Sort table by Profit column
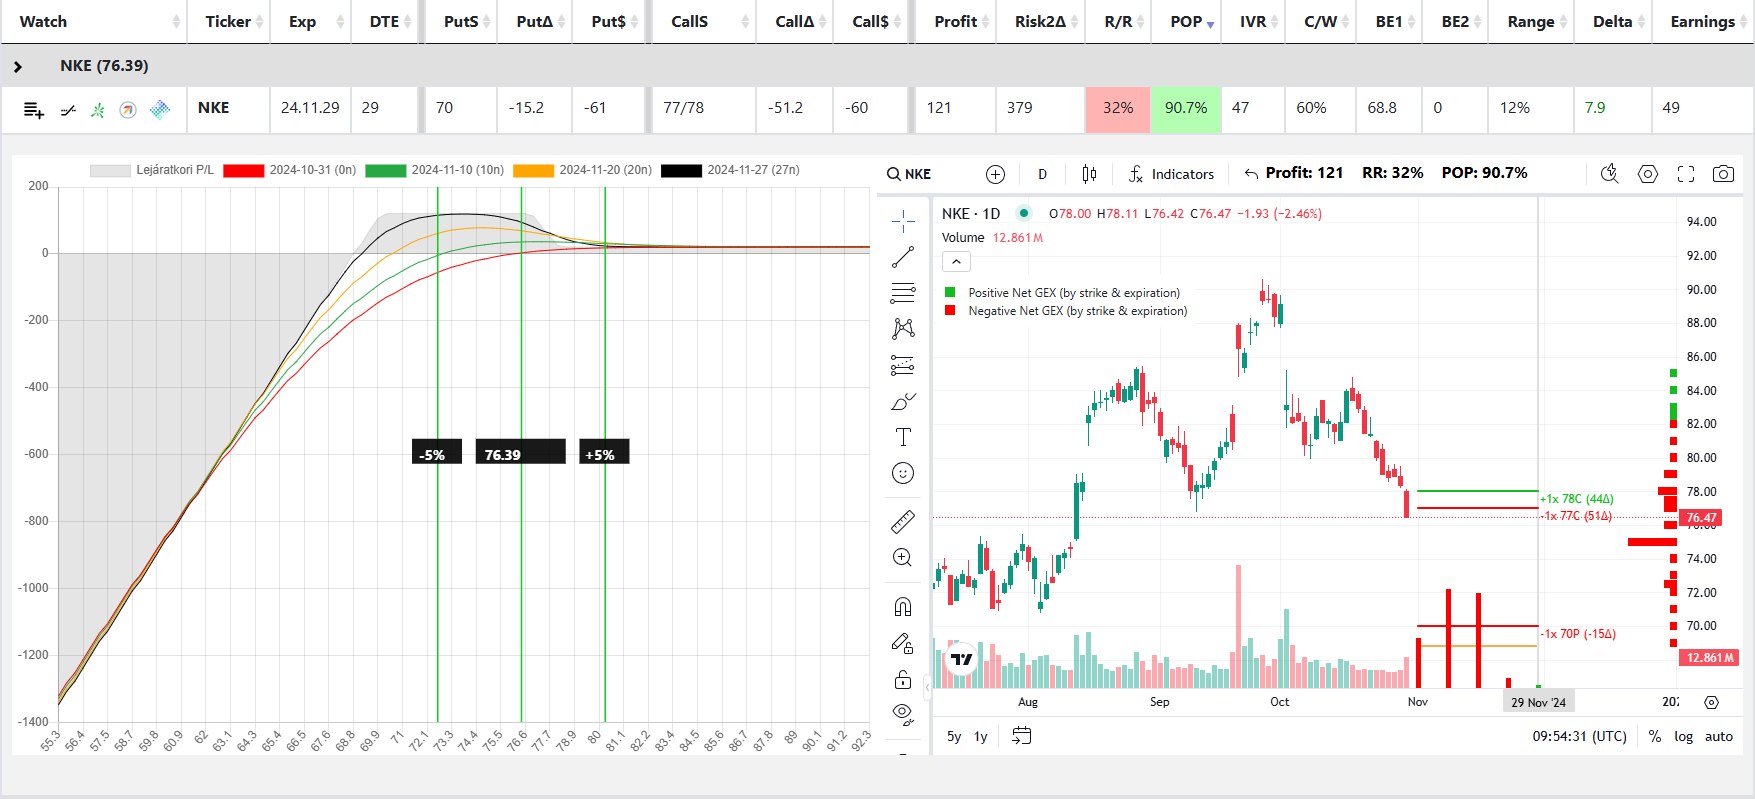The height and width of the screenshot is (799, 1755). (956, 21)
